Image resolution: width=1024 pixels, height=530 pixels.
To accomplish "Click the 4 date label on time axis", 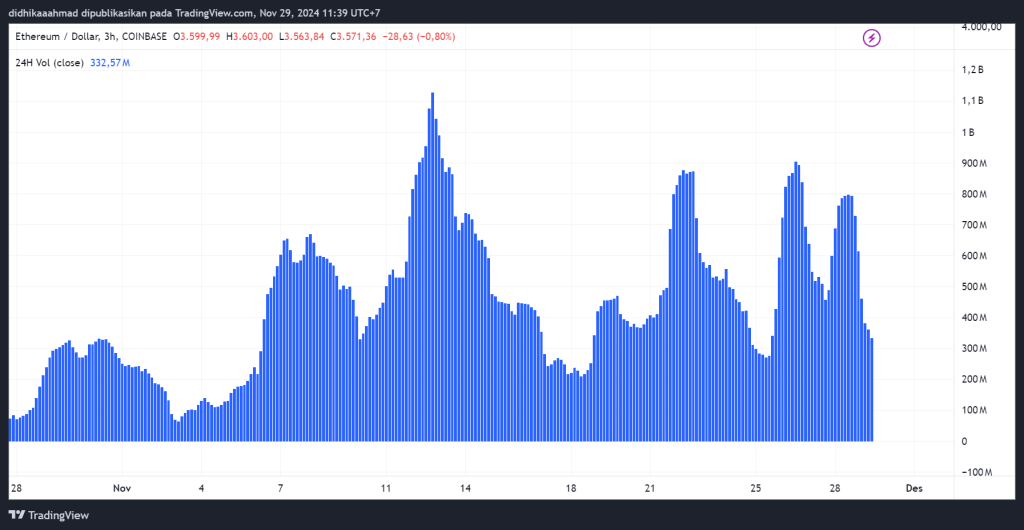I will tap(202, 488).
